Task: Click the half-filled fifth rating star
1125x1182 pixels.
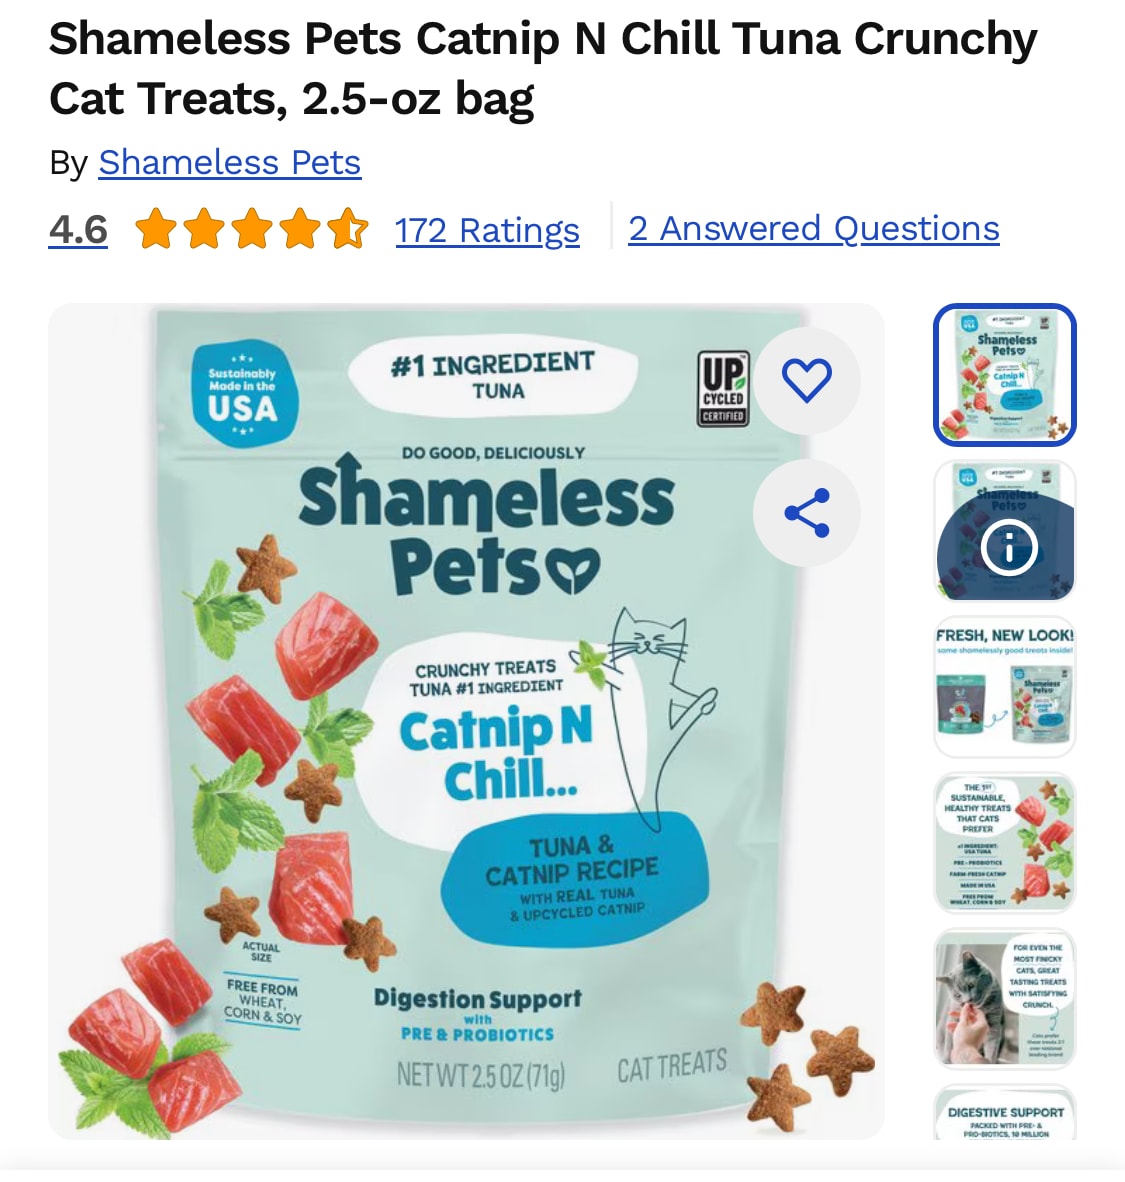Action: [348, 229]
